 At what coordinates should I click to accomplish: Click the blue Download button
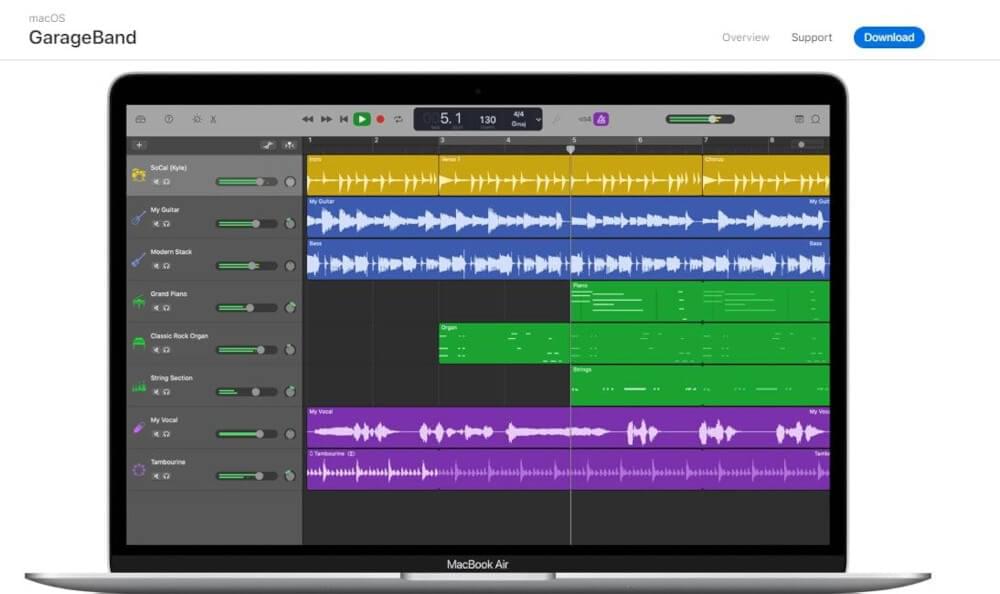pyautogui.click(x=889, y=37)
